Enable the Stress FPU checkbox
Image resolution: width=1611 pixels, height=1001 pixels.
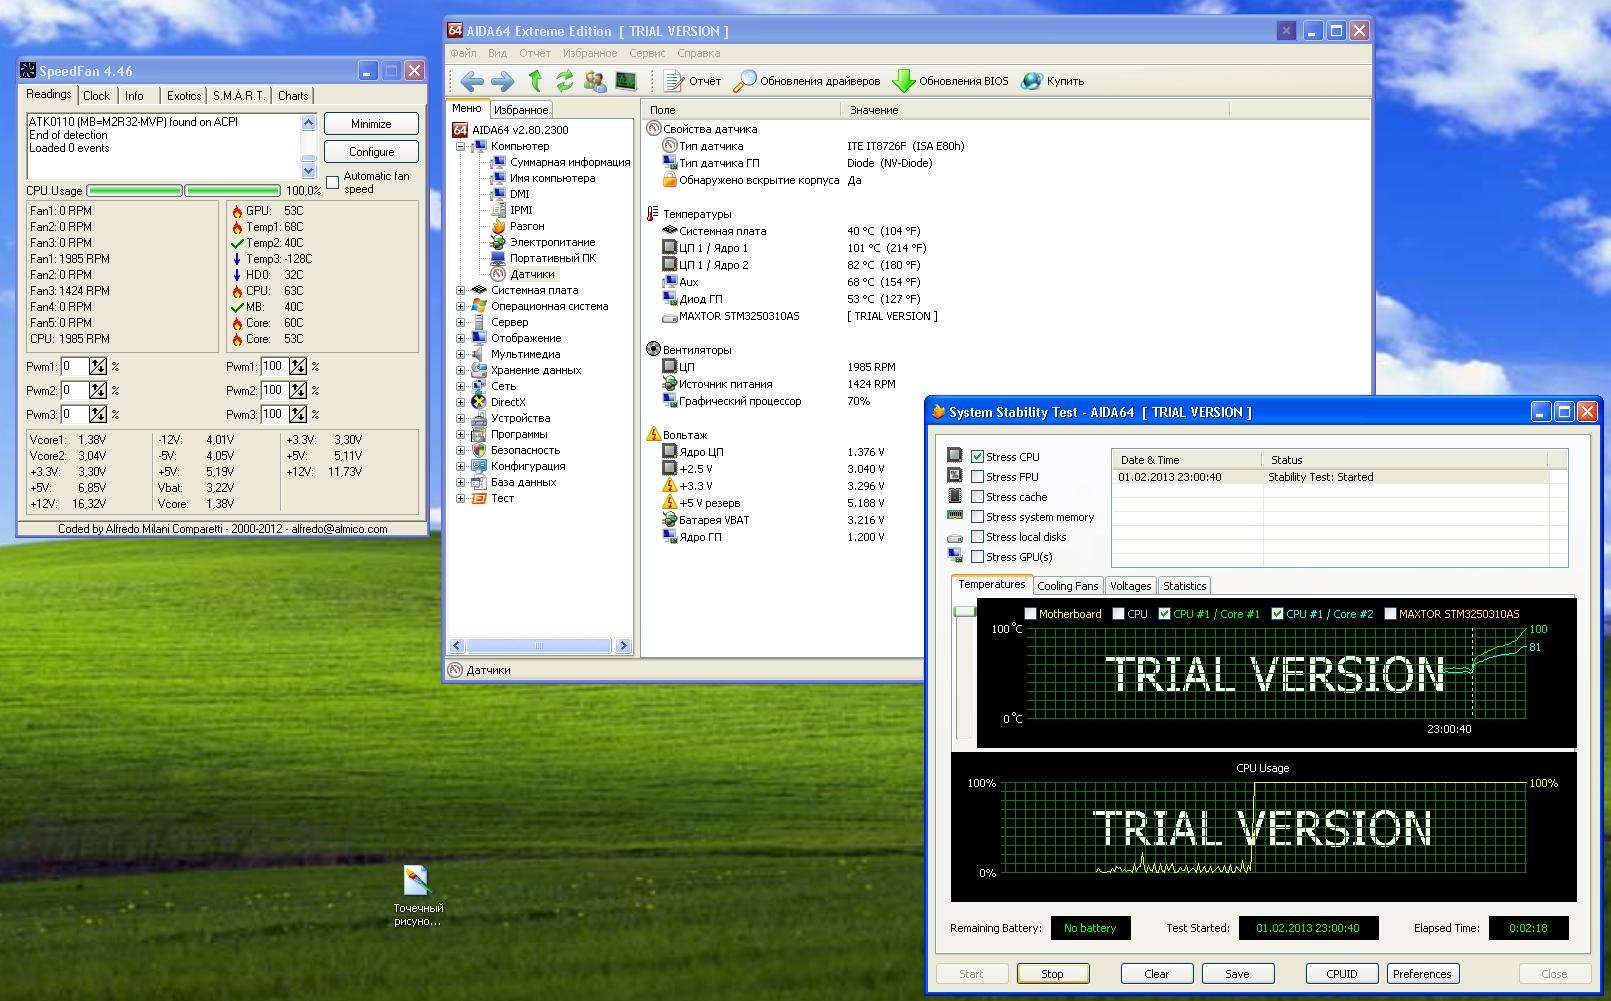(977, 477)
